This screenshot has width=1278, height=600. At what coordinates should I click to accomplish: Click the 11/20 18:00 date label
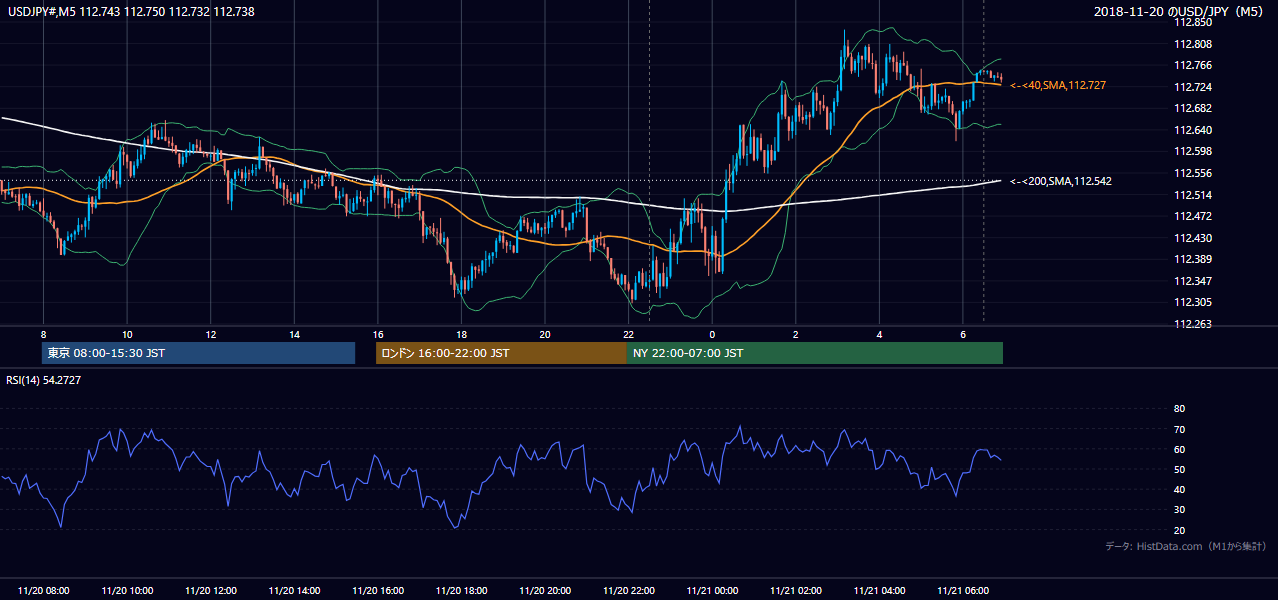[461, 591]
